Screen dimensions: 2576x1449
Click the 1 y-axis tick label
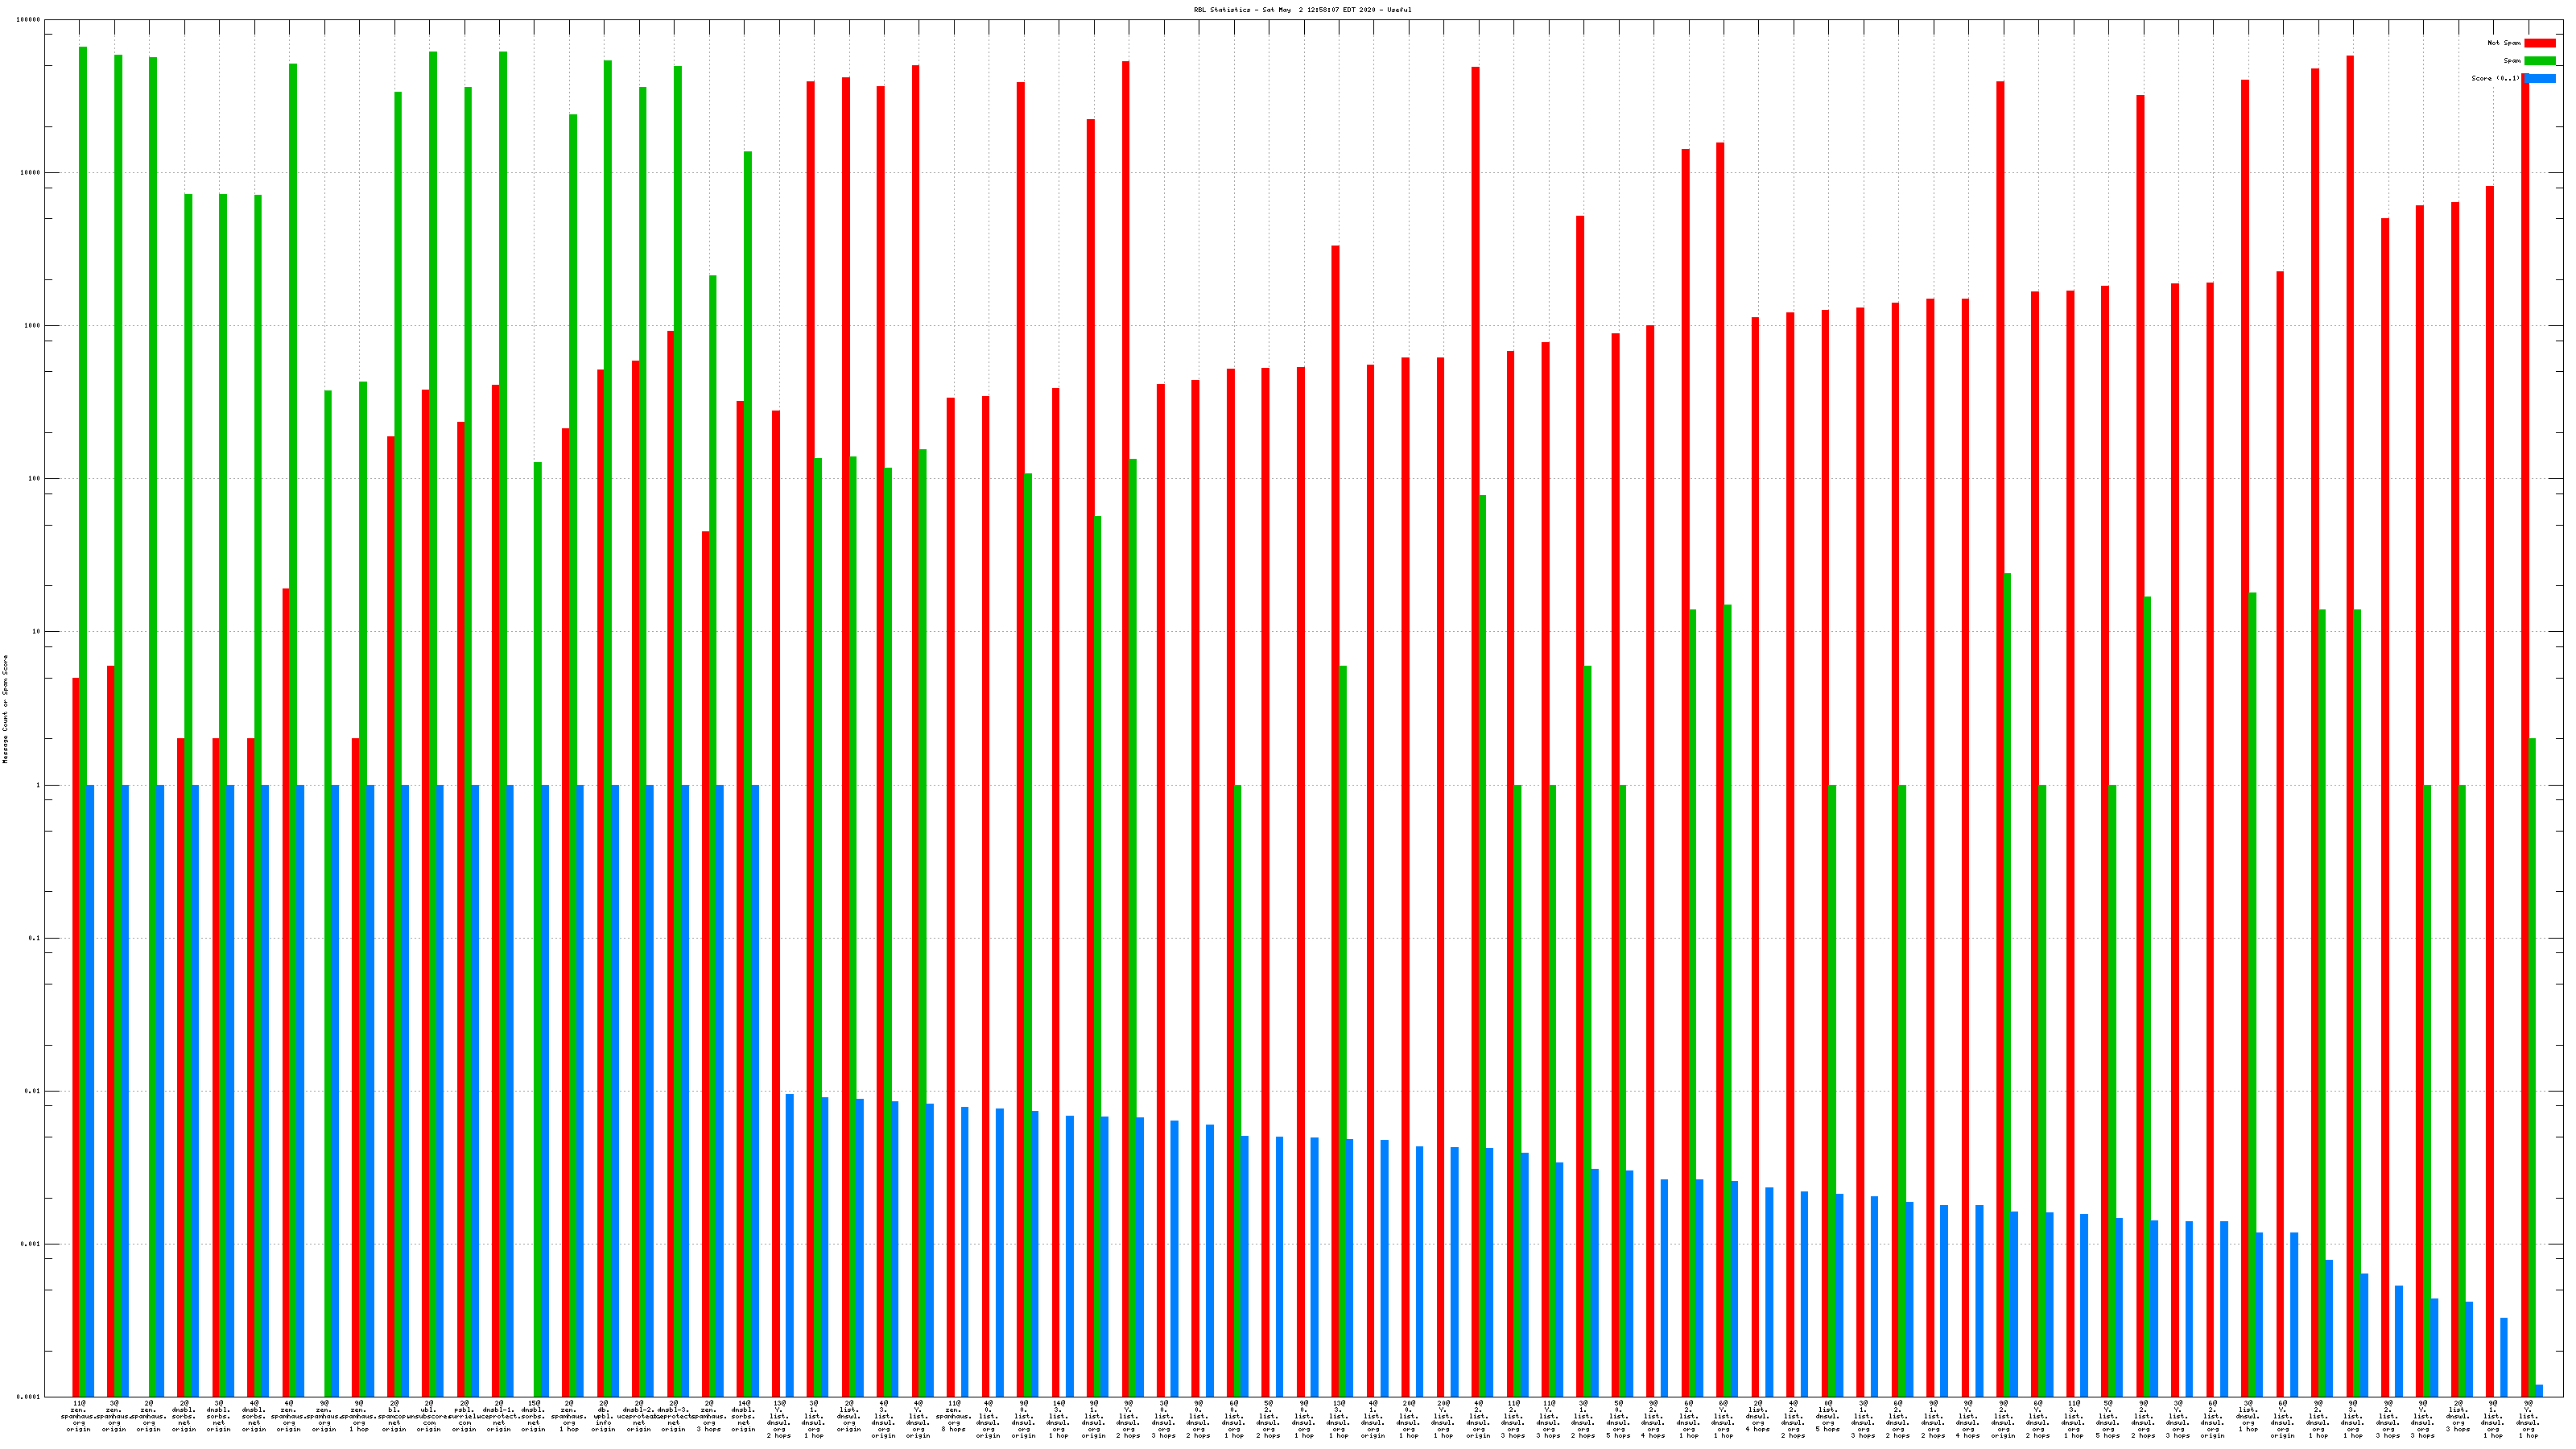click(x=38, y=785)
